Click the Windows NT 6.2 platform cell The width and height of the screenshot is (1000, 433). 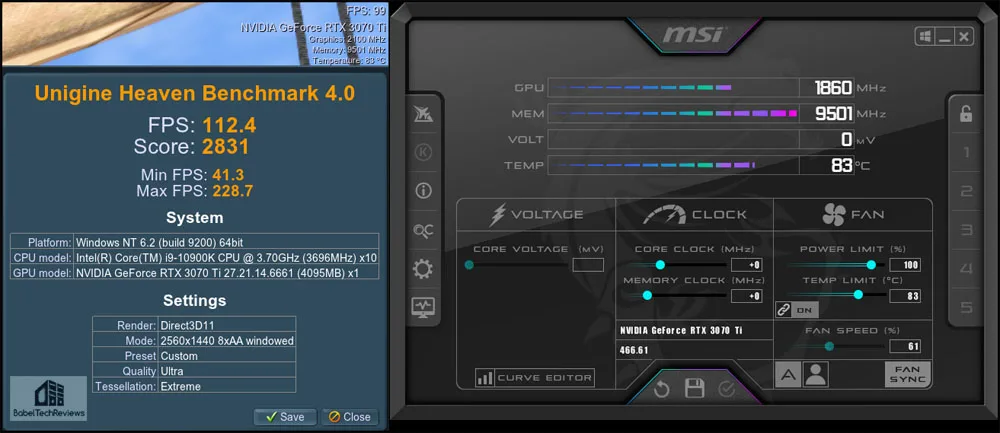coord(226,242)
